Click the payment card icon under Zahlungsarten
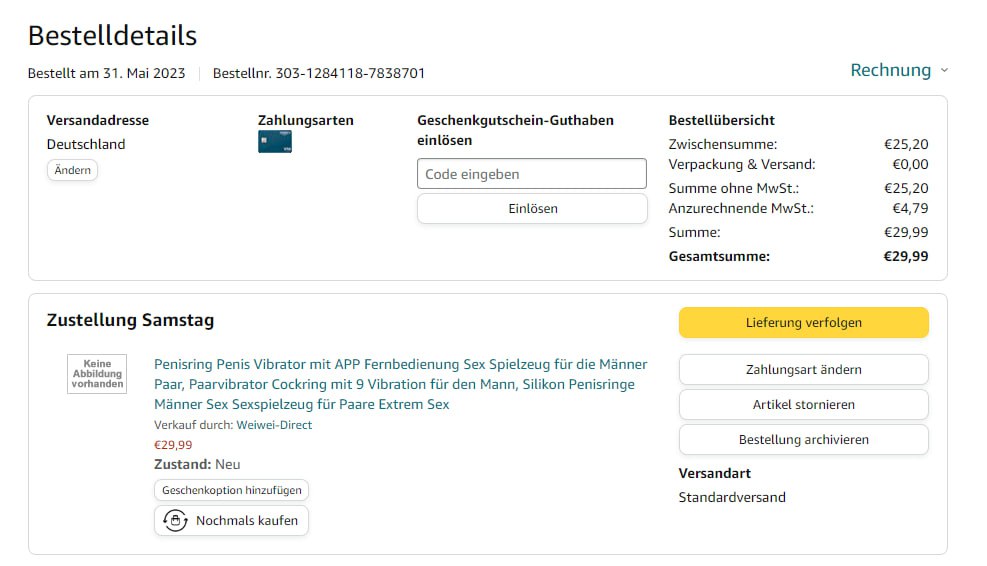Screen dimensions: 987x566 pos(275,142)
